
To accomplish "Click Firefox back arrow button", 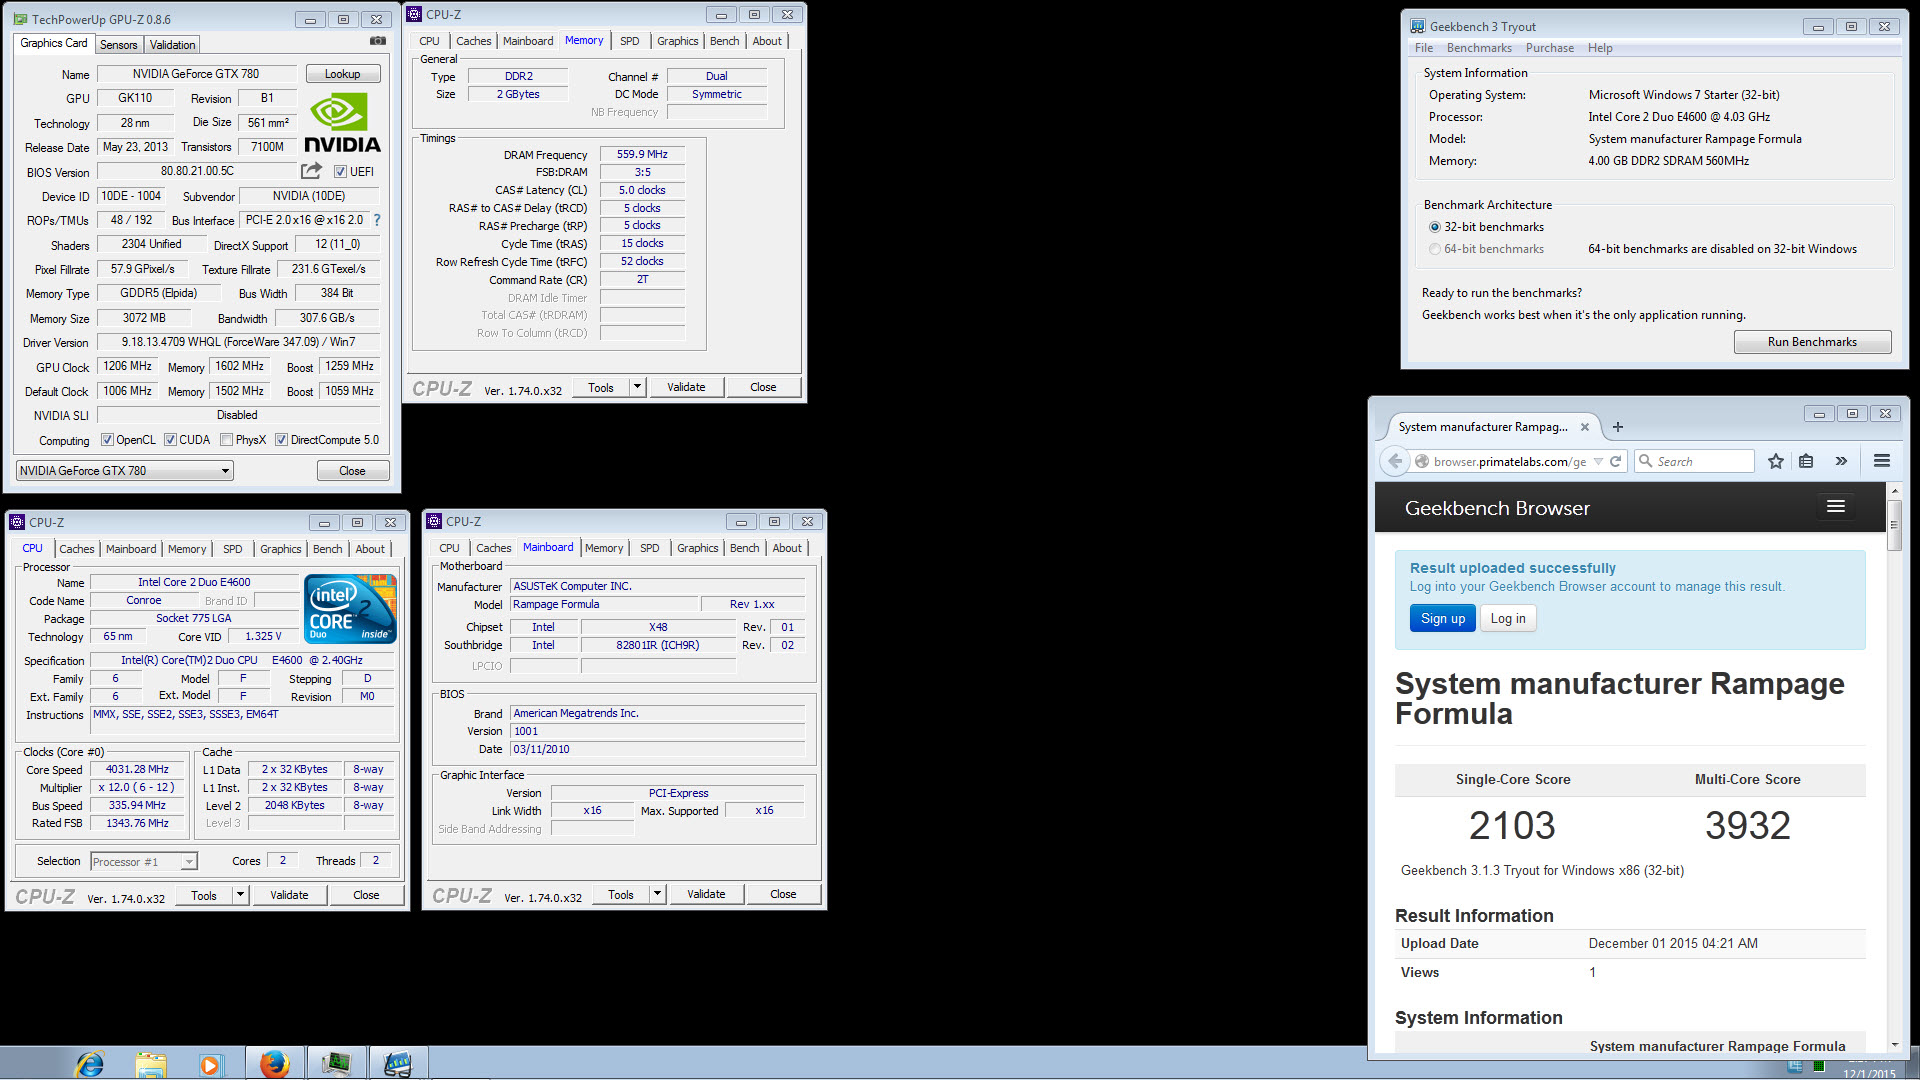I will (x=1395, y=461).
